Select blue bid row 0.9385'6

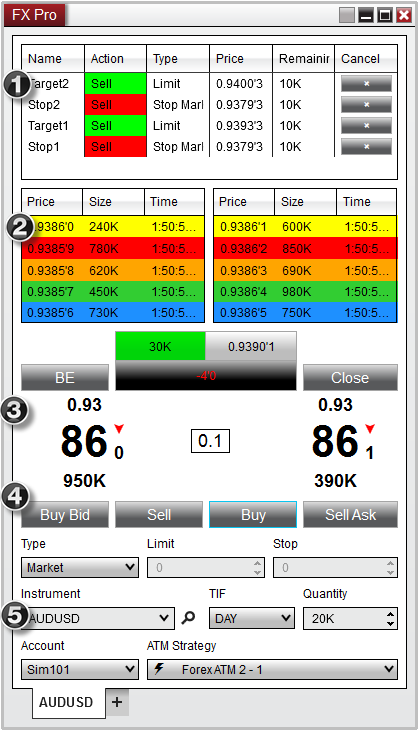113,312
